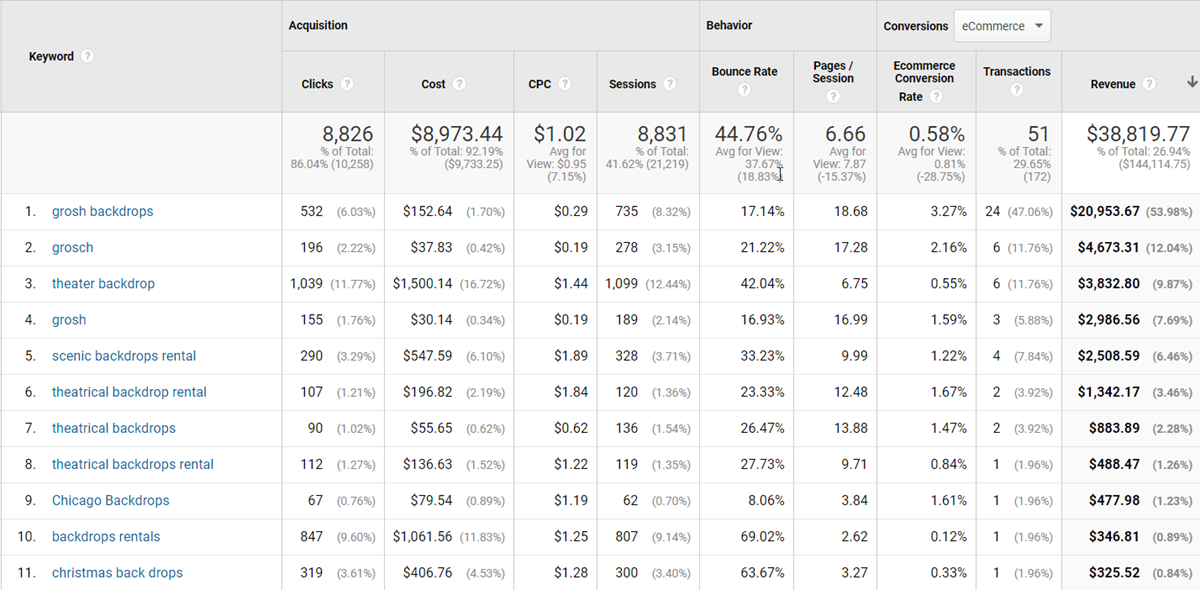Open the CPC help question mark
The height and width of the screenshot is (590, 1200).
564,84
